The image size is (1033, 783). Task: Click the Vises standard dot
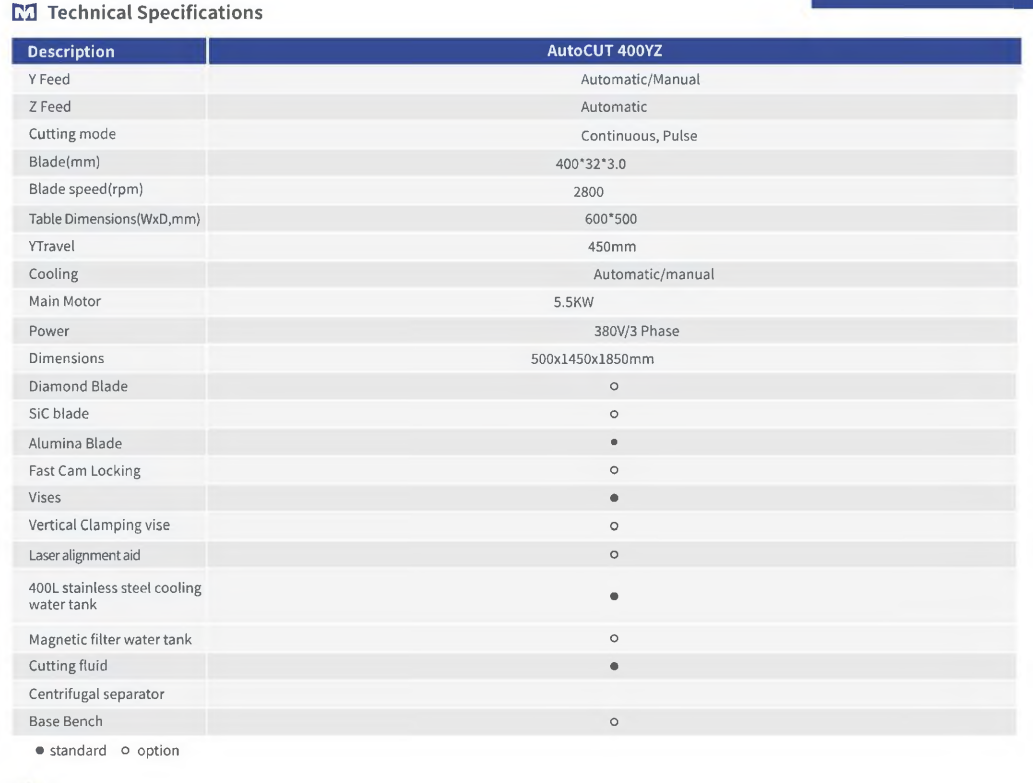pyautogui.click(x=614, y=498)
